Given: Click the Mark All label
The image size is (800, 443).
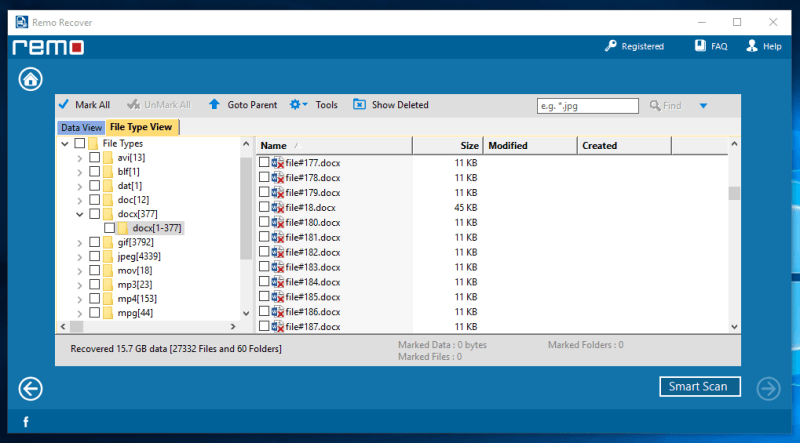Looking at the screenshot, I should [x=92, y=105].
